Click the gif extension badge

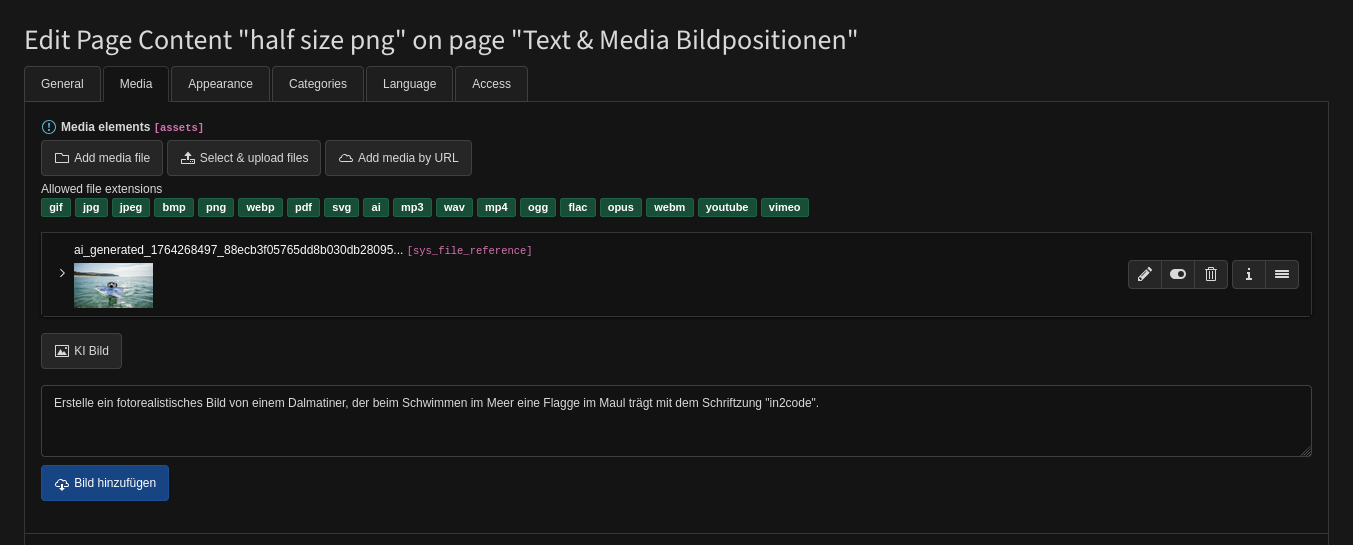[56, 208]
